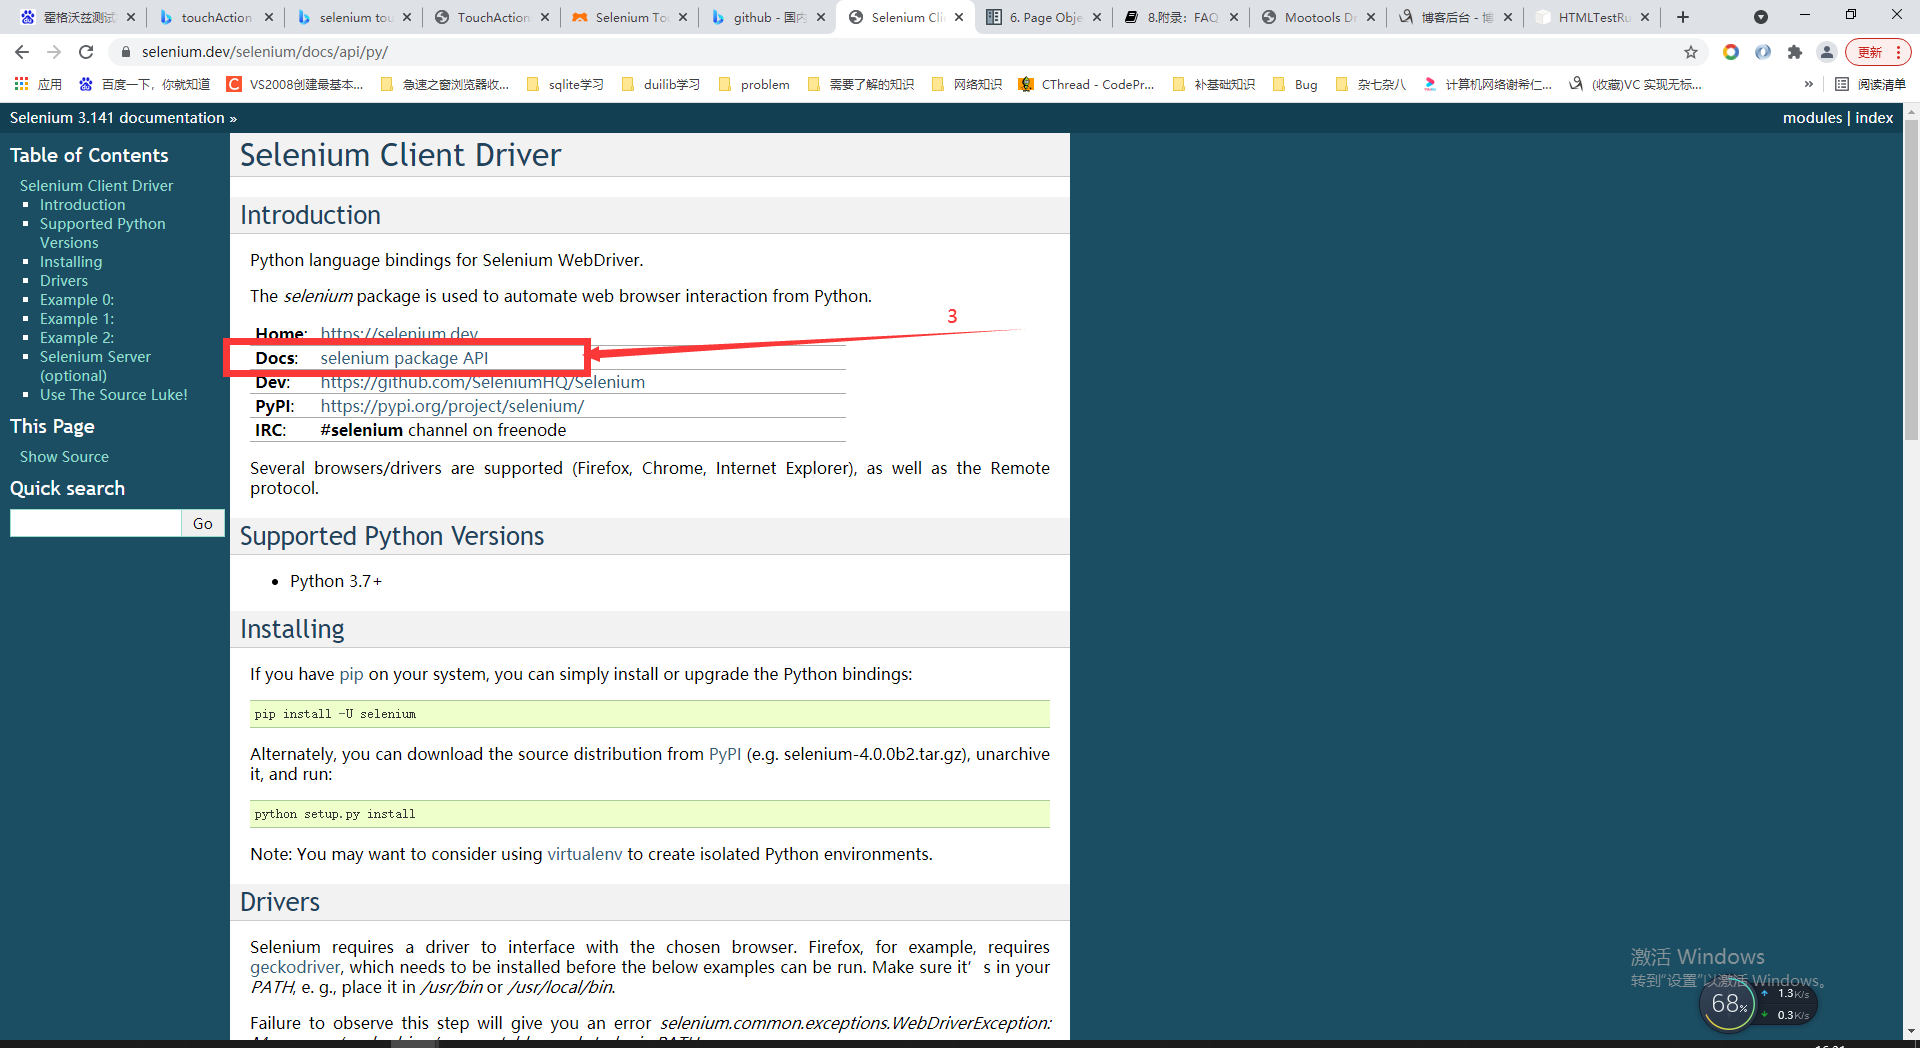Screen dimensions: 1920x1048
Task: Close the 霍格沃兹测试 tab
Action: pyautogui.click(x=131, y=17)
